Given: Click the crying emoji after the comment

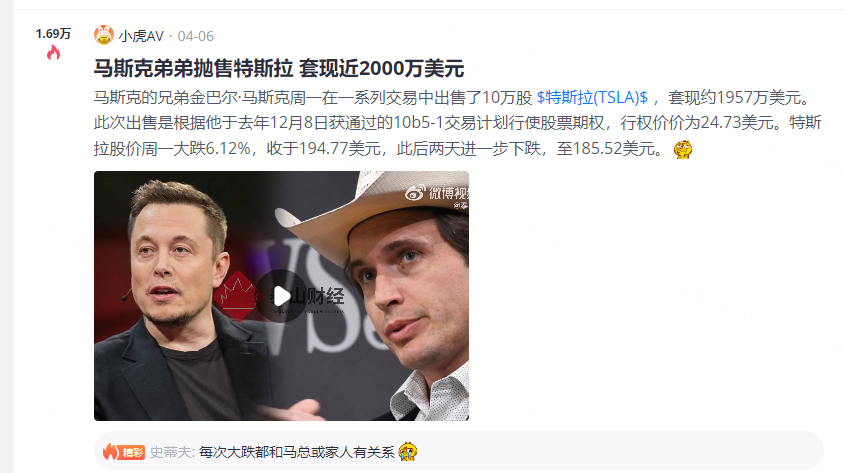Looking at the screenshot, I should click(408, 452).
